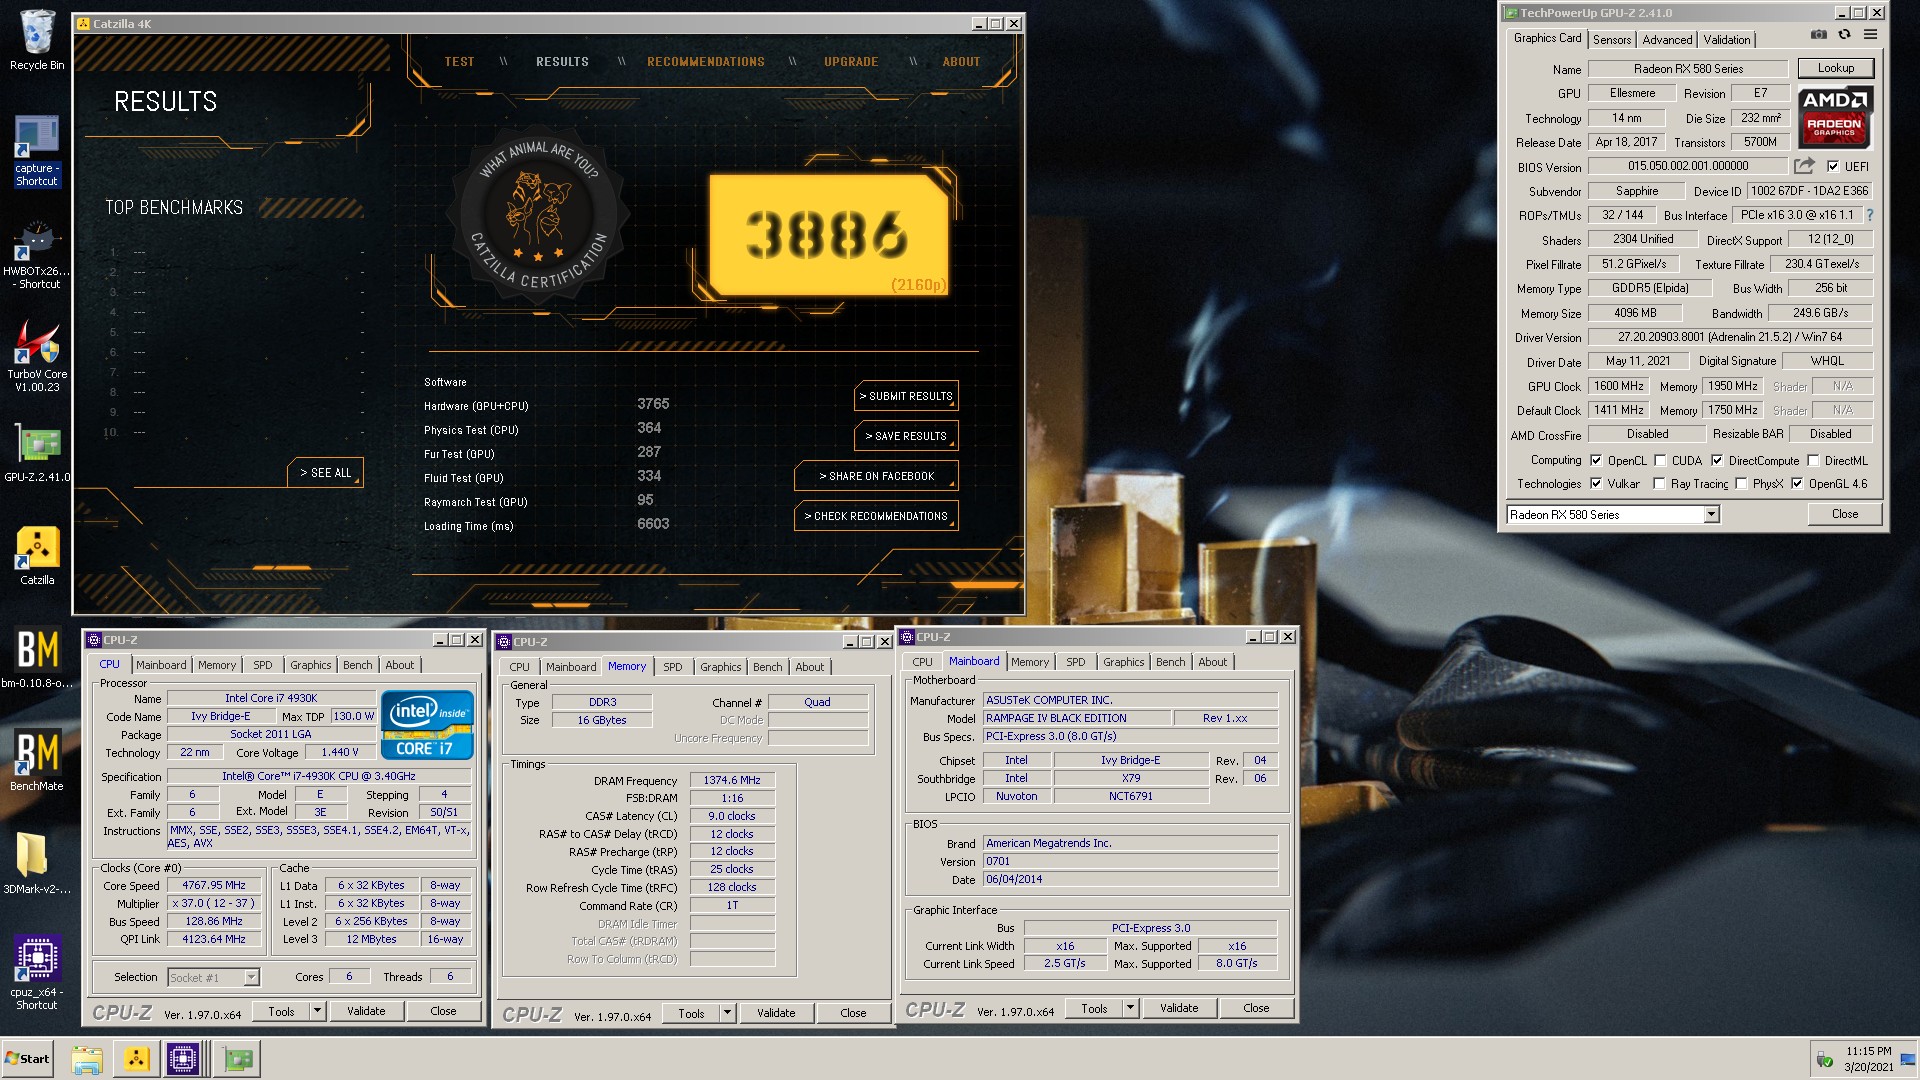Switch to Catzilla in the taskbar

pos(137,1059)
